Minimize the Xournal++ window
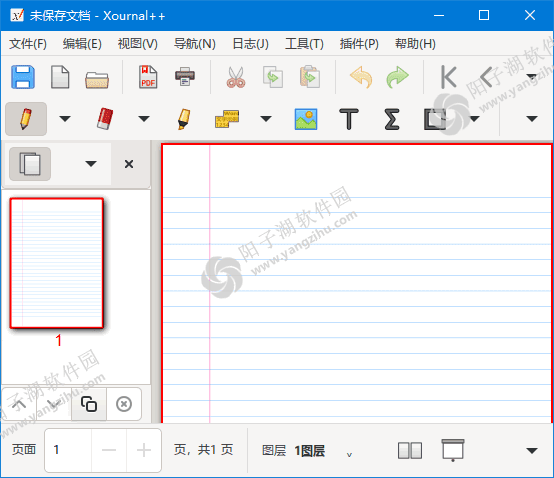This screenshot has height=478, width=554. tap(439, 15)
